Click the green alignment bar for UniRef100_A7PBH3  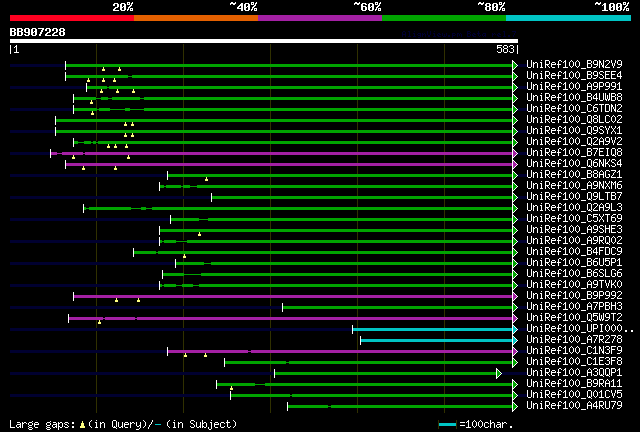tap(398, 307)
